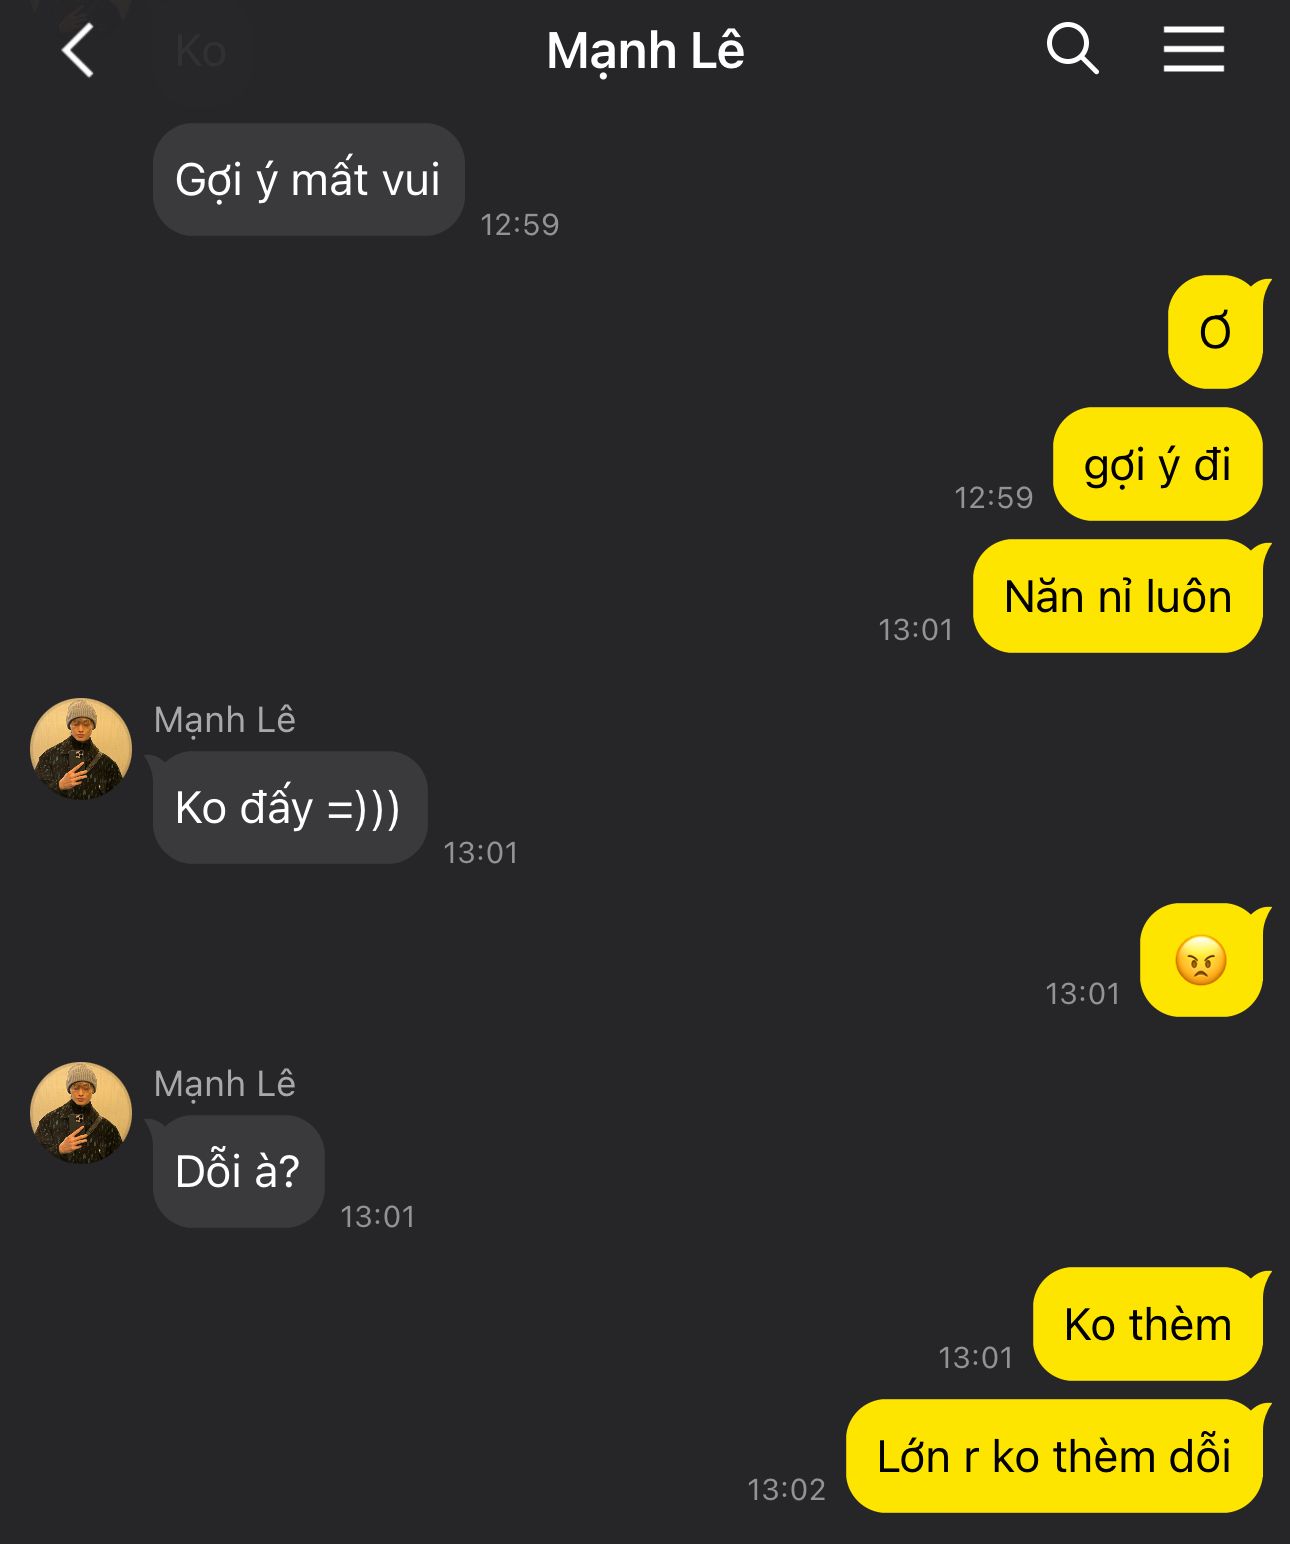This screenshot has width=1290, height=1544.
Task: Select the 'Năn nỉ luôn' message bubble
Action: (x=1119, y=596)
